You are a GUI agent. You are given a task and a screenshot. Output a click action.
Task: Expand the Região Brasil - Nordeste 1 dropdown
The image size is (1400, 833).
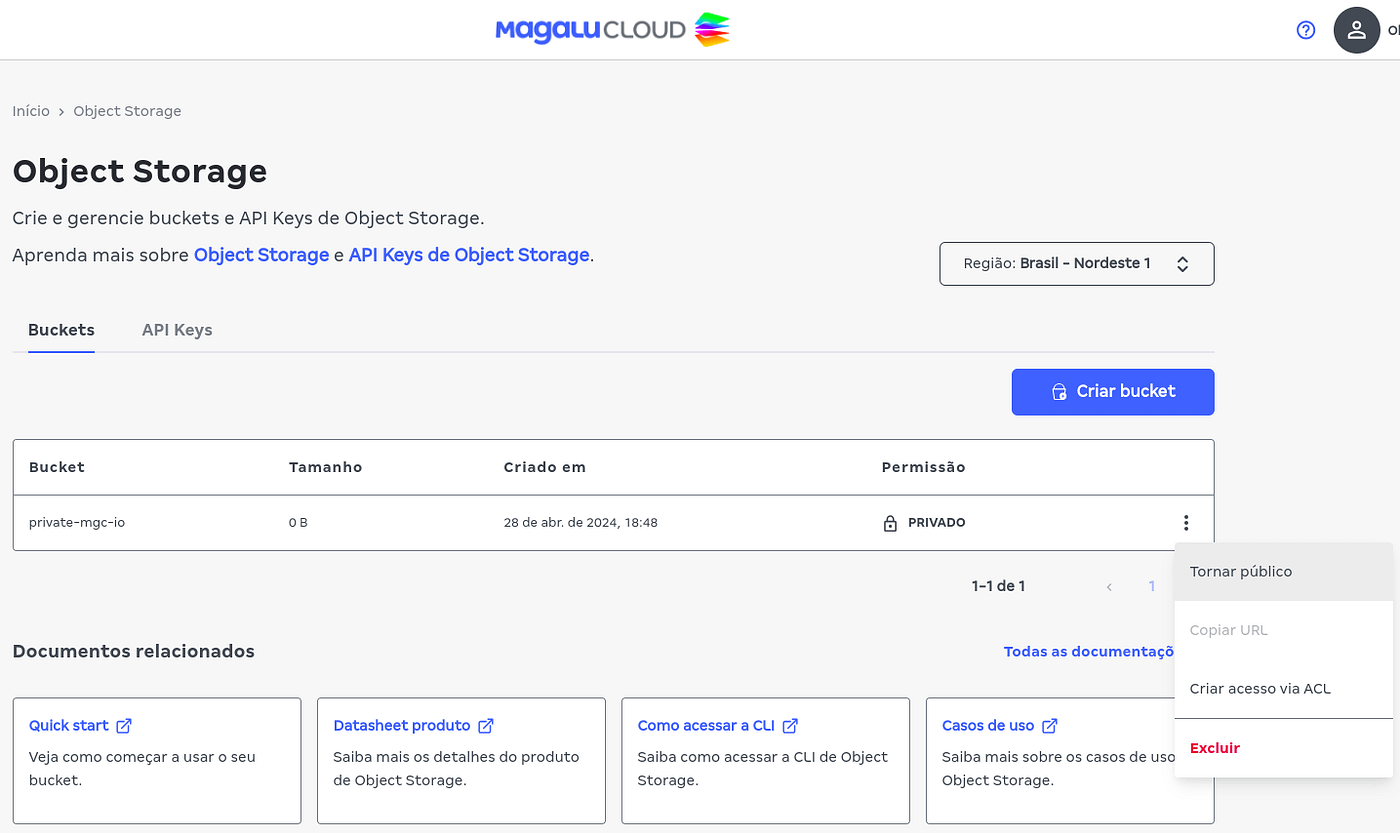pyautogui.click(x=1077, y=264)
